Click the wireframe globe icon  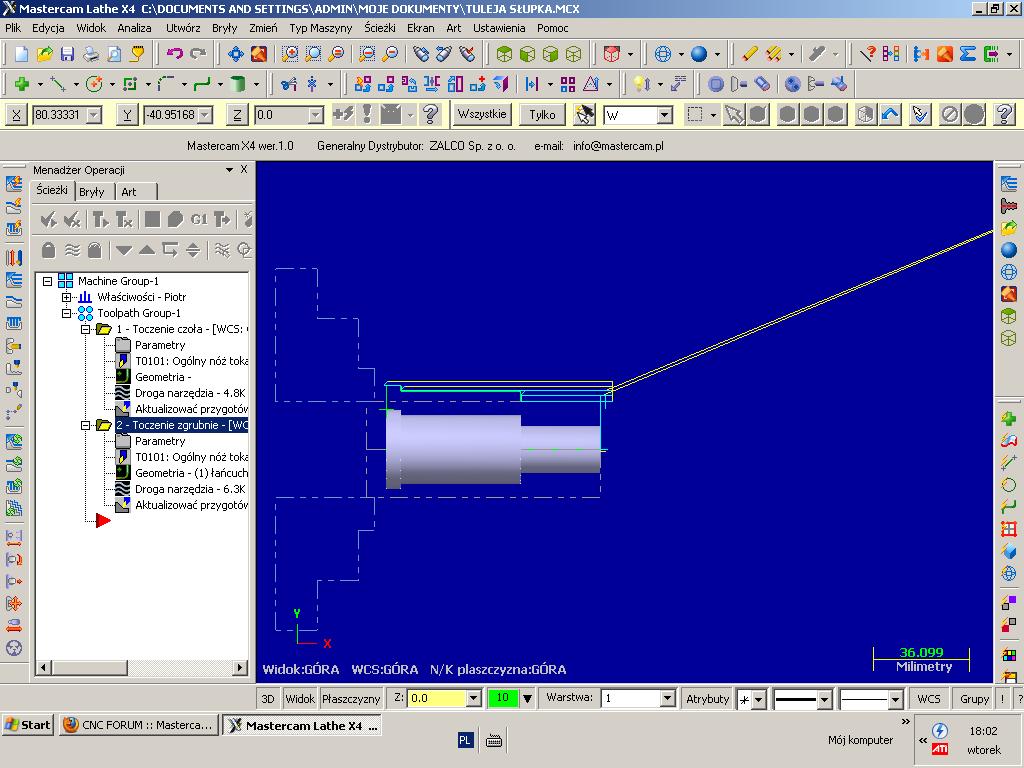(x=663, y=54)
